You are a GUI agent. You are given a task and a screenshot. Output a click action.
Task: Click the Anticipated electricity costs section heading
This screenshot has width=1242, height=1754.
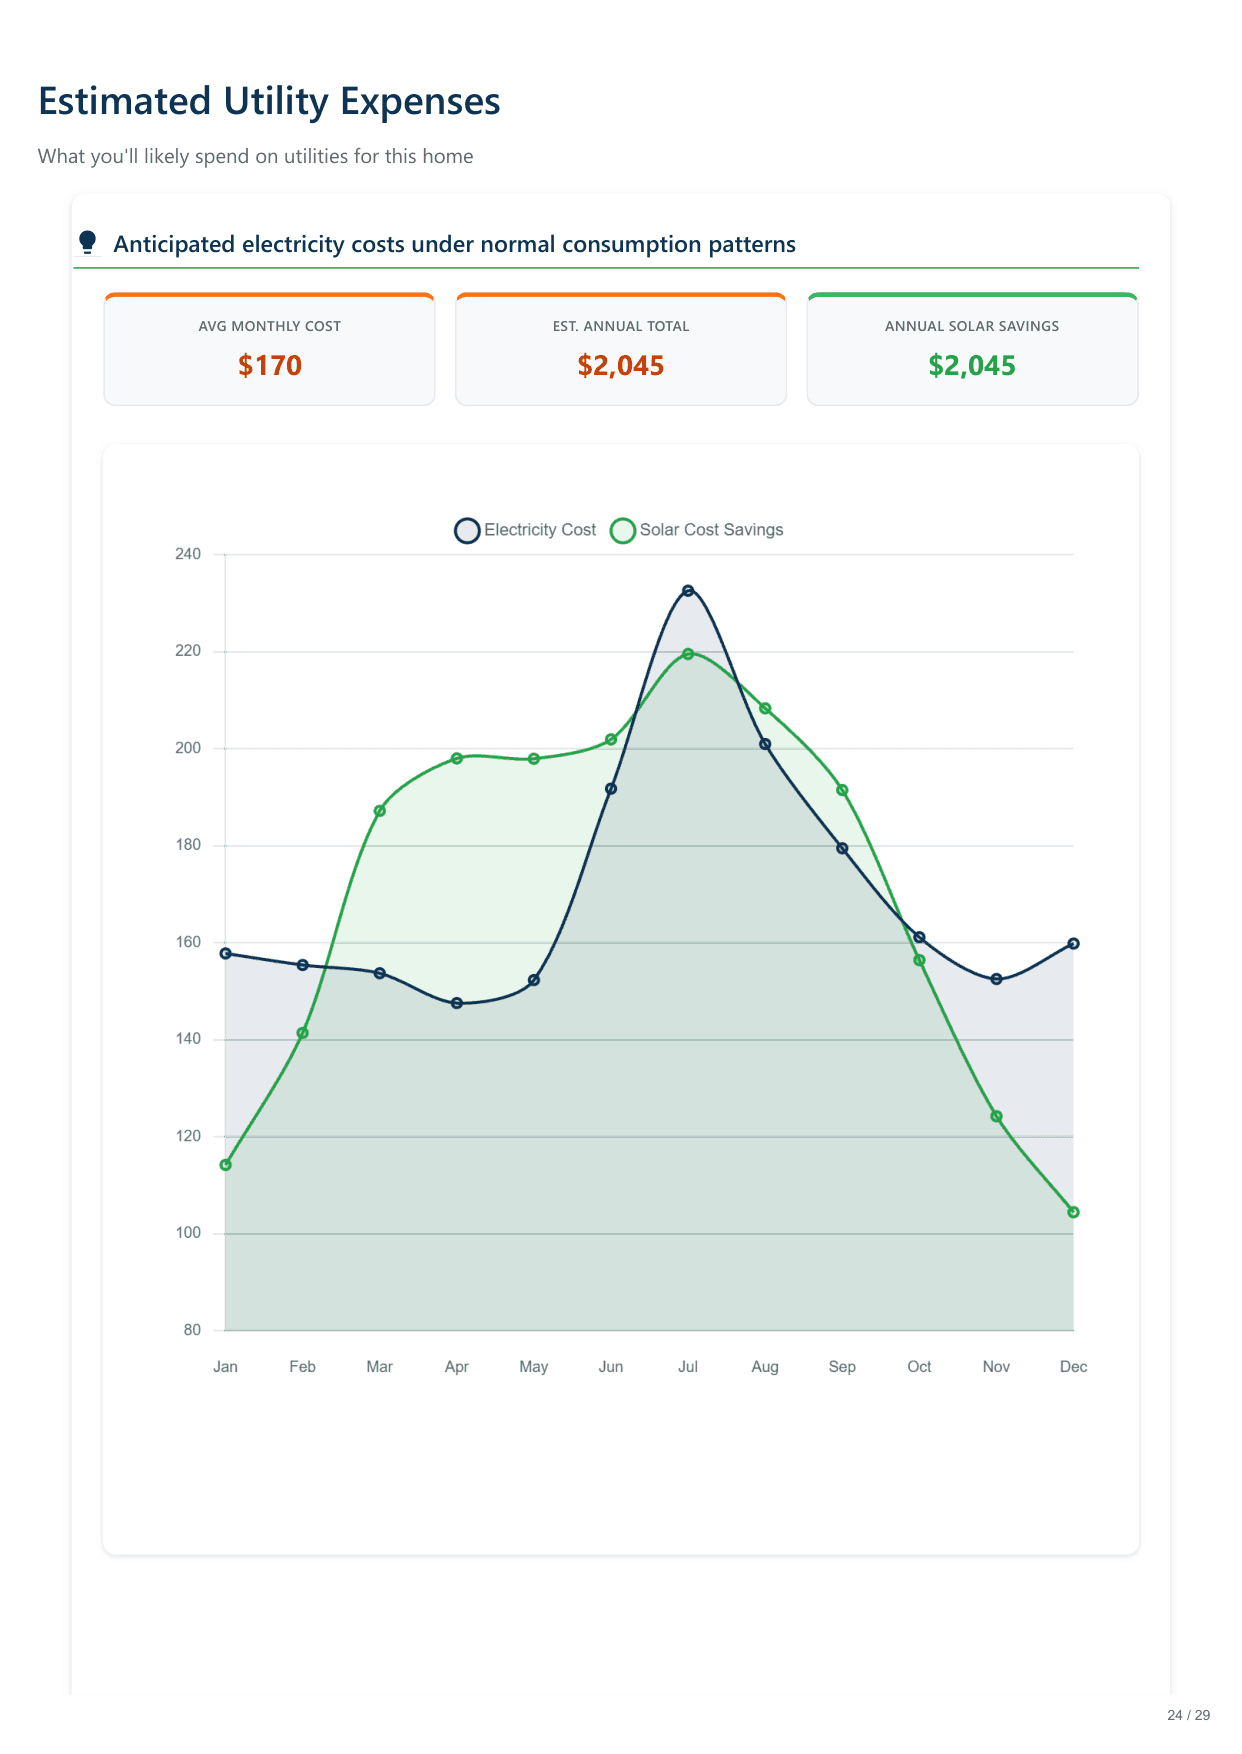(454, 244)
